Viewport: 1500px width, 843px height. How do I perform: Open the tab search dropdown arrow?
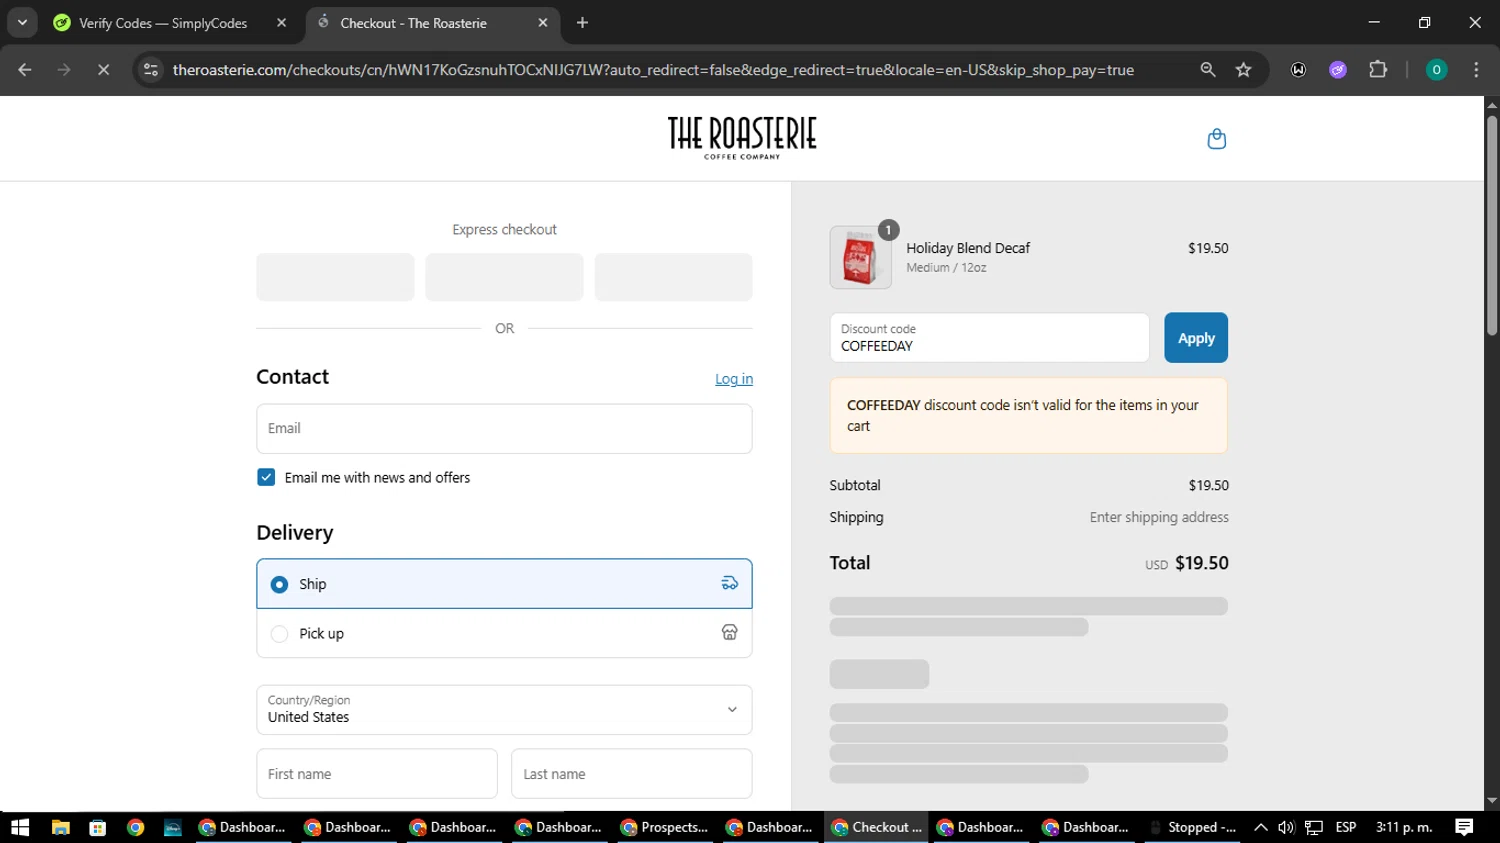[22, 22]
